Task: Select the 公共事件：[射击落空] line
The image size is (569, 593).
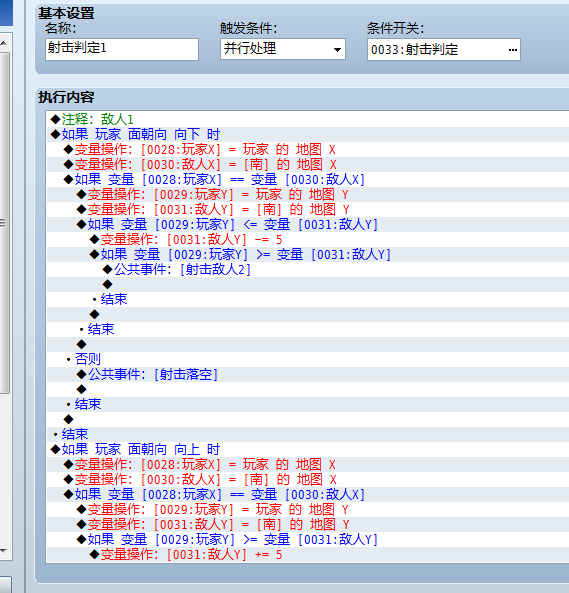Action: (307, 374)
